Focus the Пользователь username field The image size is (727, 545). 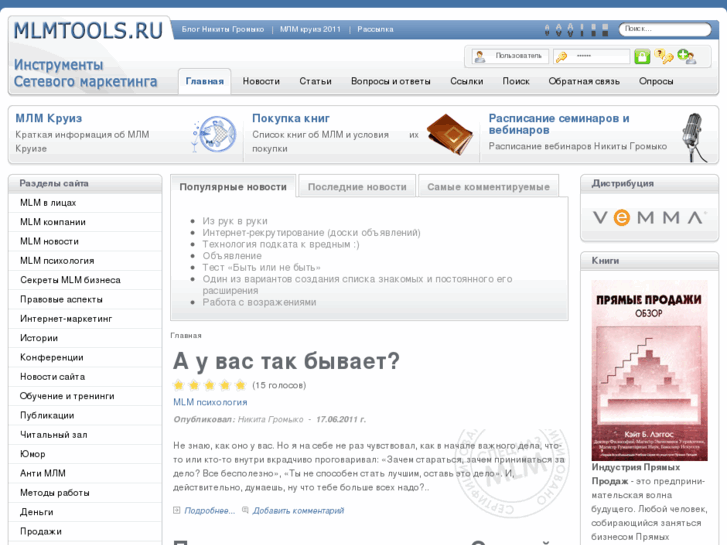point(510,56)
